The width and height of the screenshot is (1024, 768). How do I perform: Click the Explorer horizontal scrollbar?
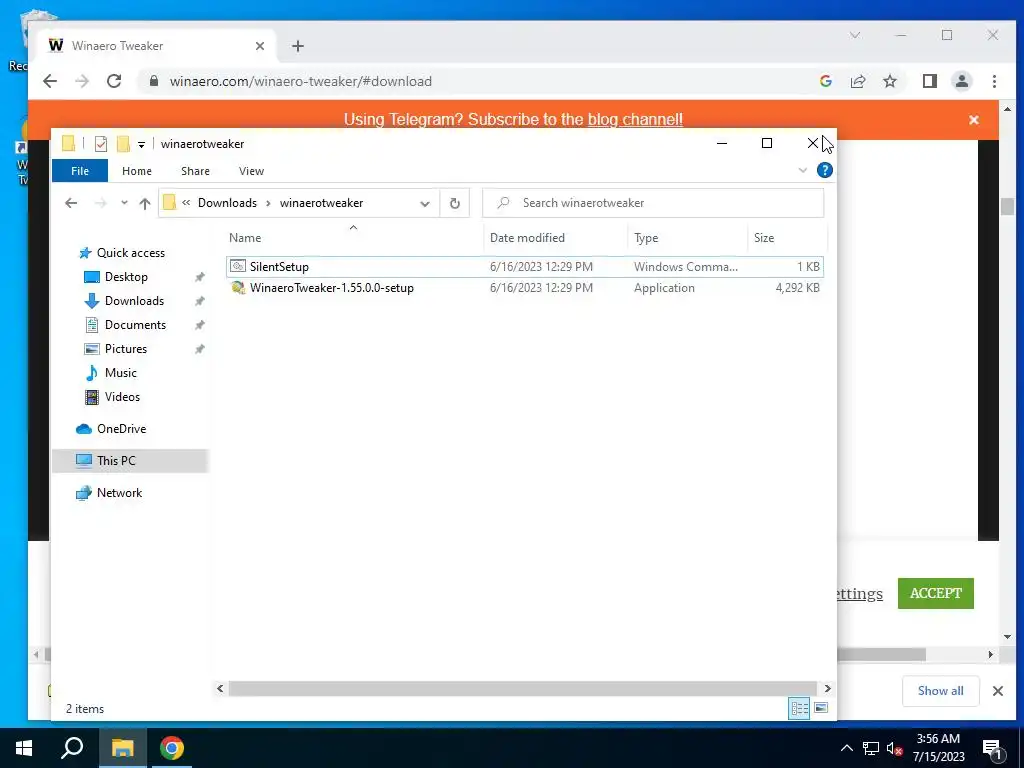click(522, 688)
